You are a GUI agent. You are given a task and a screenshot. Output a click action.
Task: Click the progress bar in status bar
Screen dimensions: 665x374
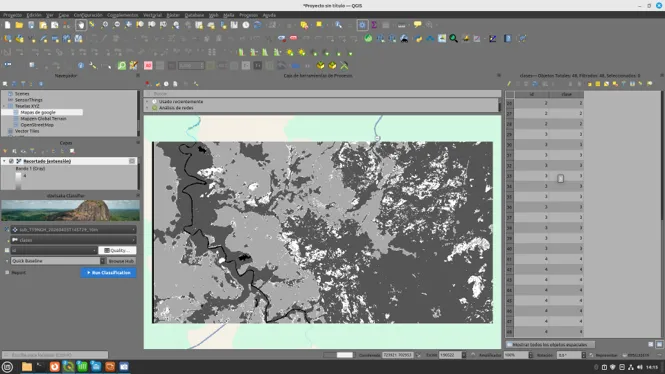[x=338, y=355]
